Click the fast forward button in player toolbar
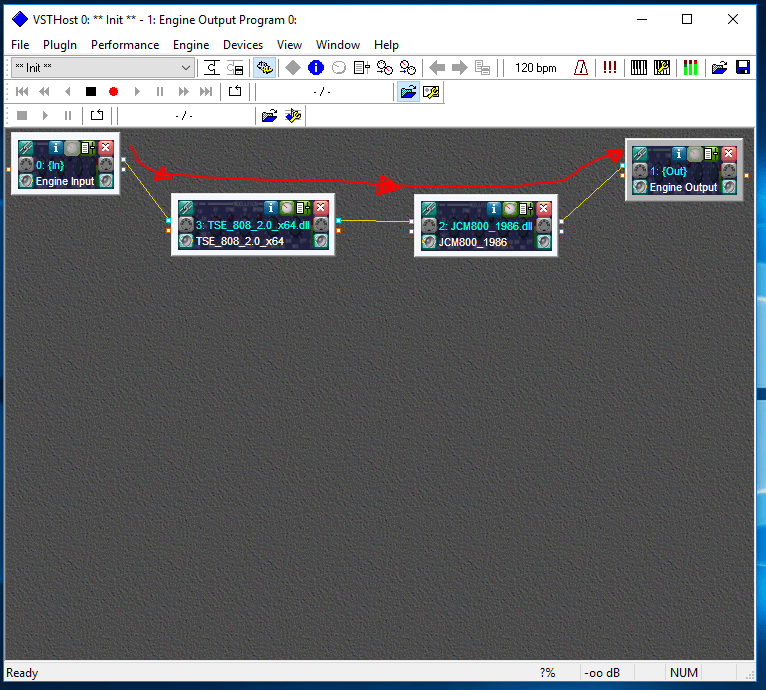Viewport: 766px width, 690px height. (183, 91)
